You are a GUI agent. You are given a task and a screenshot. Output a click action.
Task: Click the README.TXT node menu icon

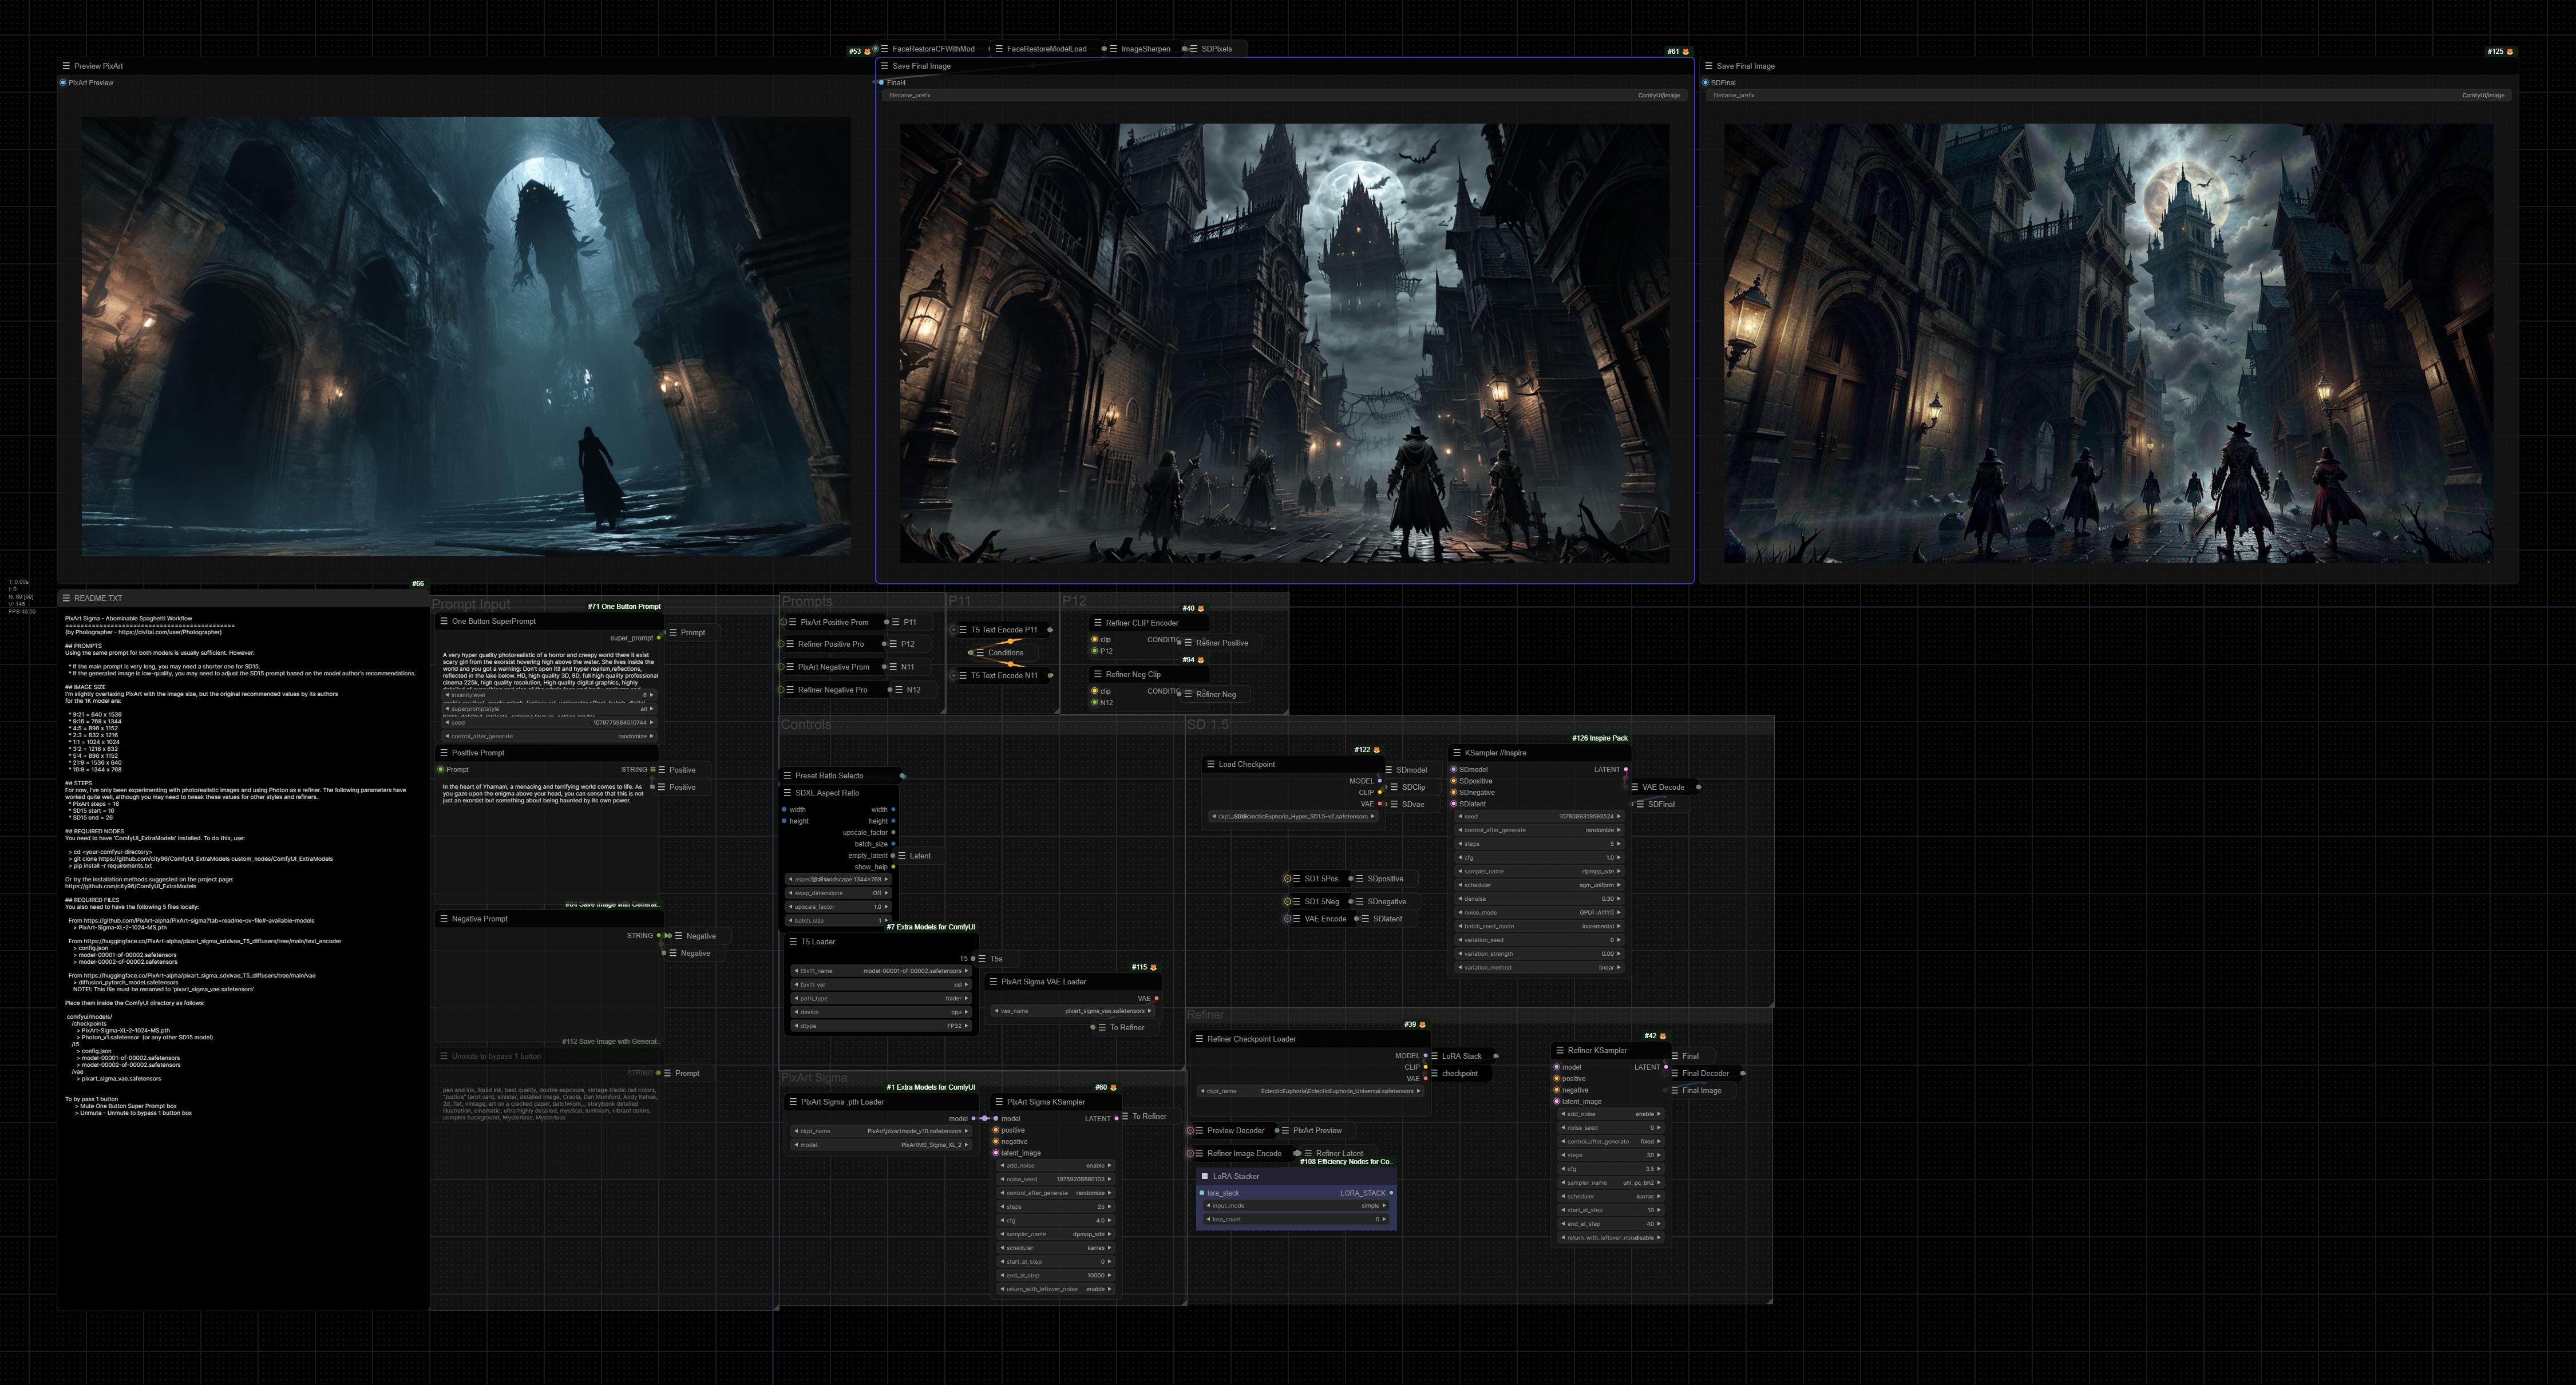pos(66,598)
